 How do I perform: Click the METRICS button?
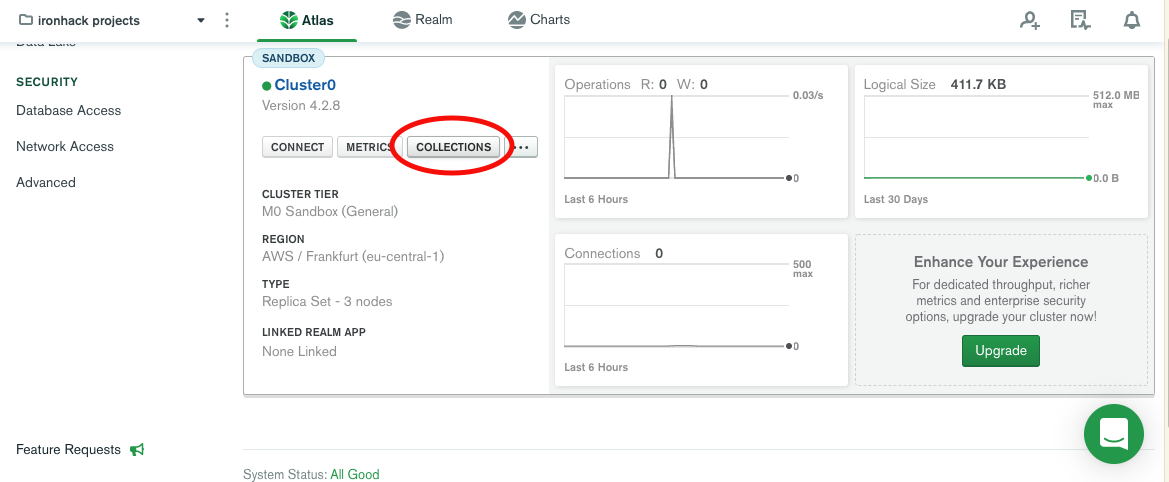369,147
